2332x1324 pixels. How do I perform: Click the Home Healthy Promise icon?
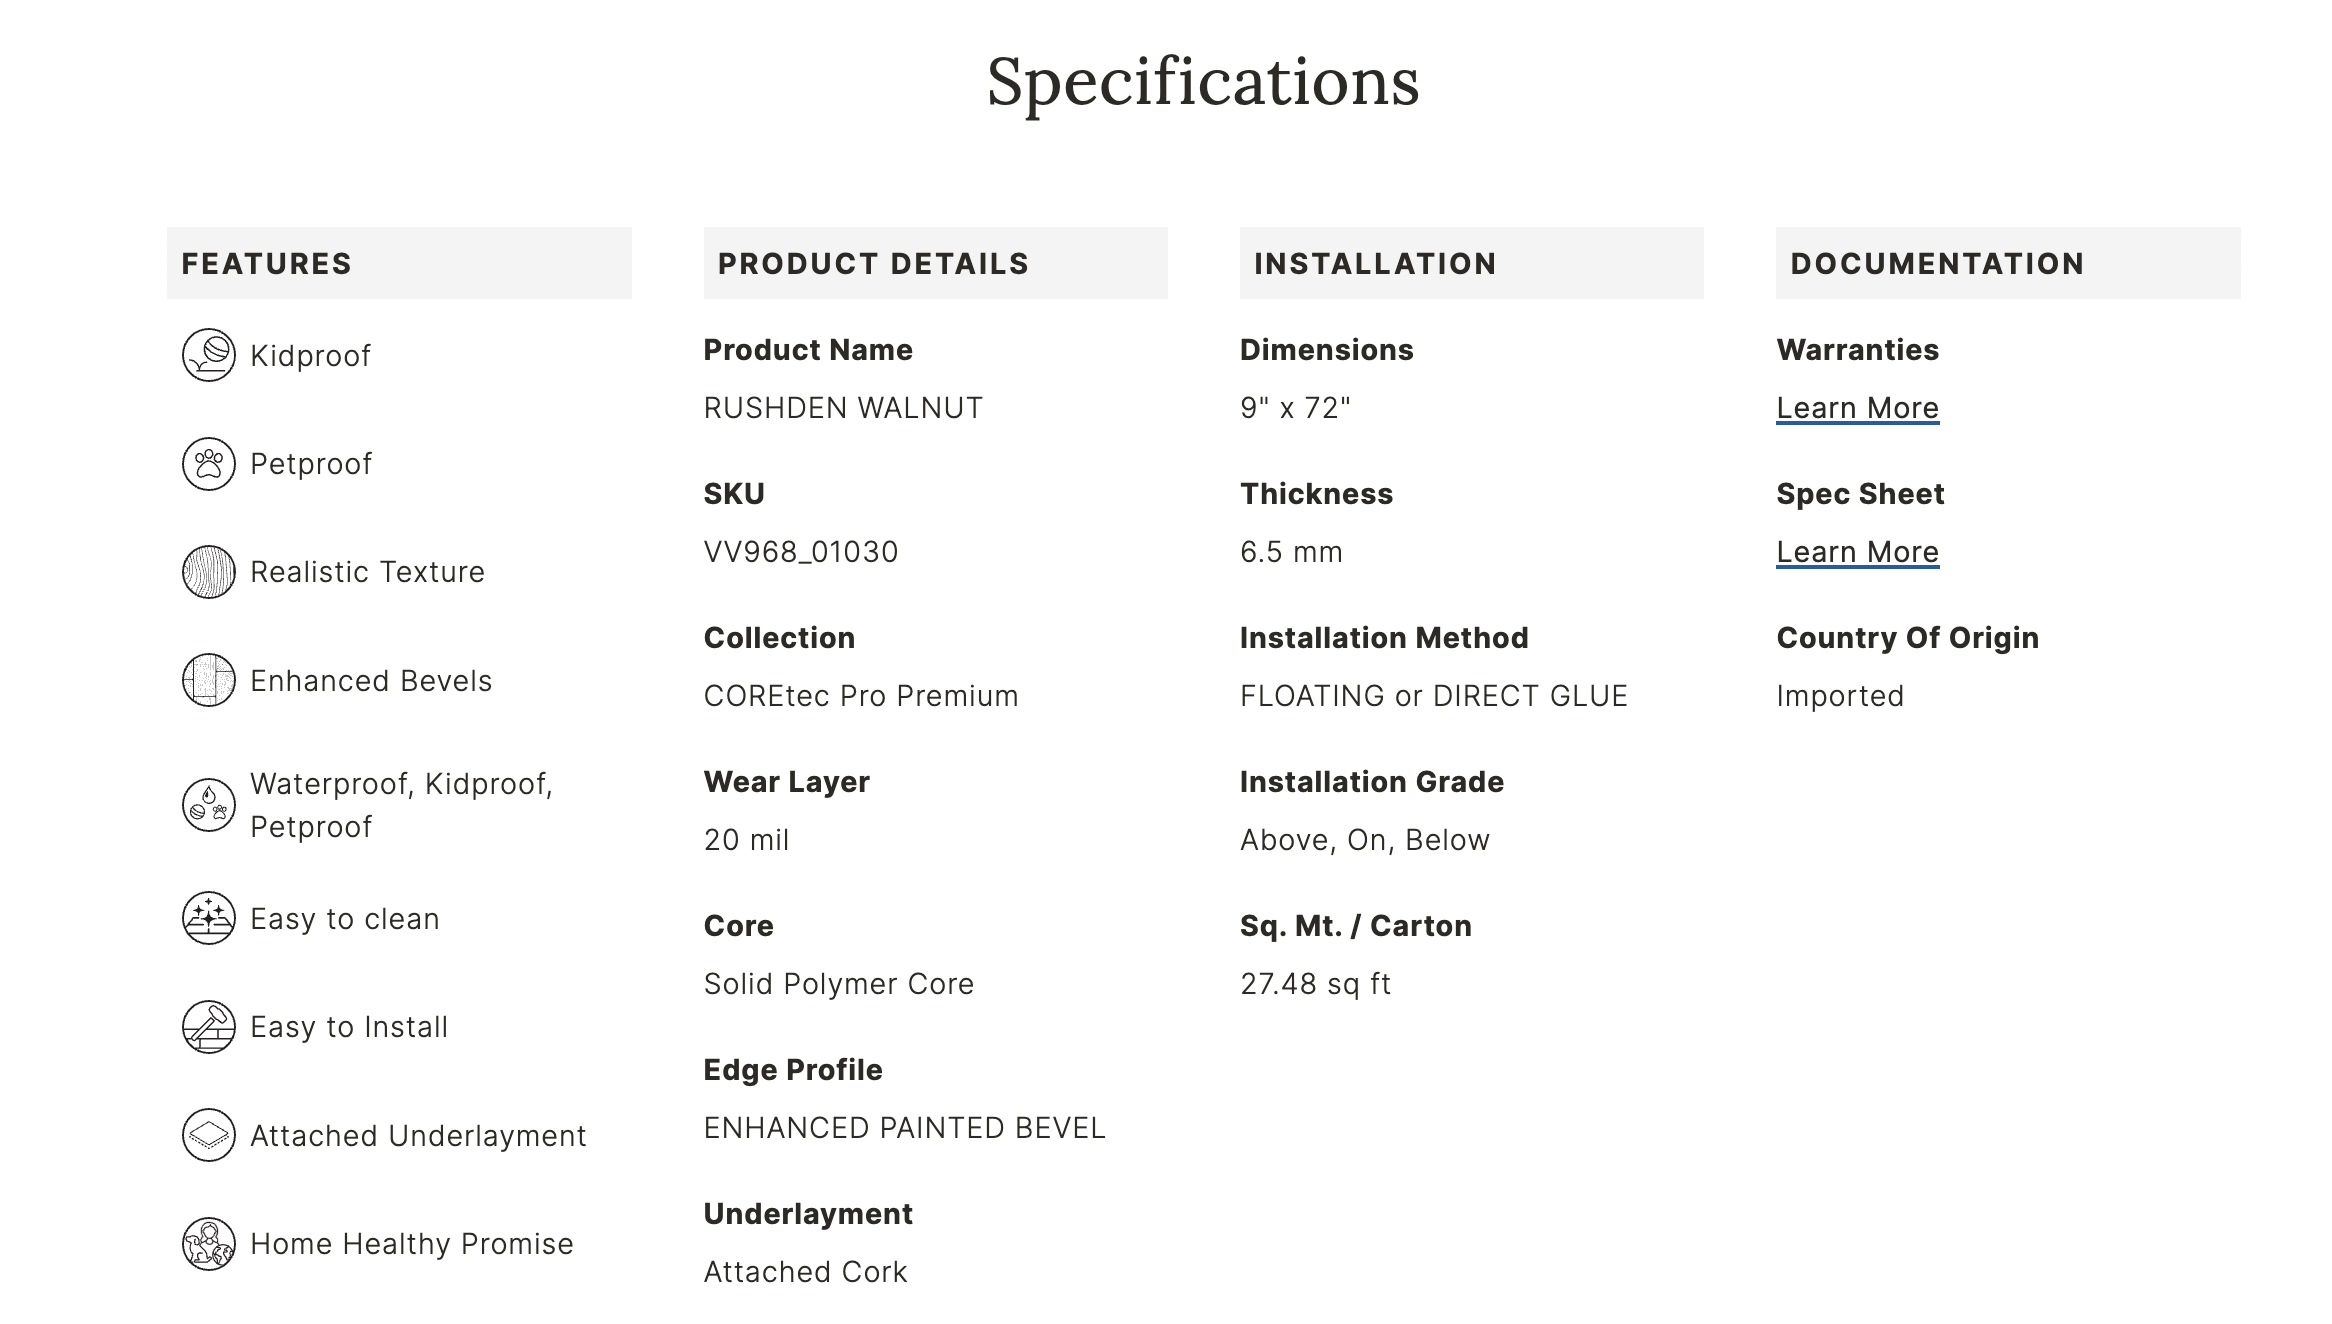[208, 1244]
